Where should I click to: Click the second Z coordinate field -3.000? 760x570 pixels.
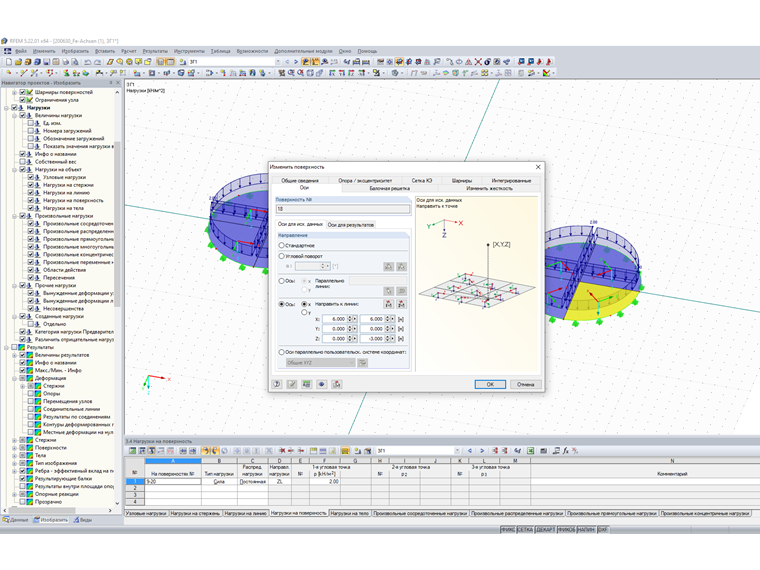coord(372,339)
